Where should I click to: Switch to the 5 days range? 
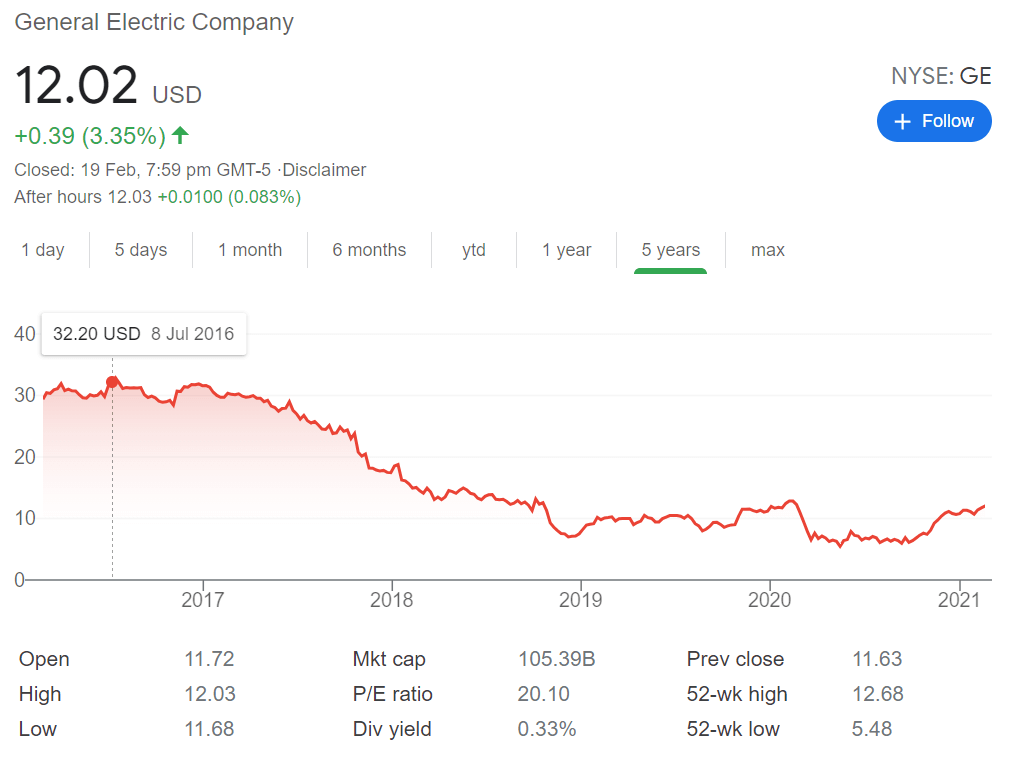pos(141,250)
